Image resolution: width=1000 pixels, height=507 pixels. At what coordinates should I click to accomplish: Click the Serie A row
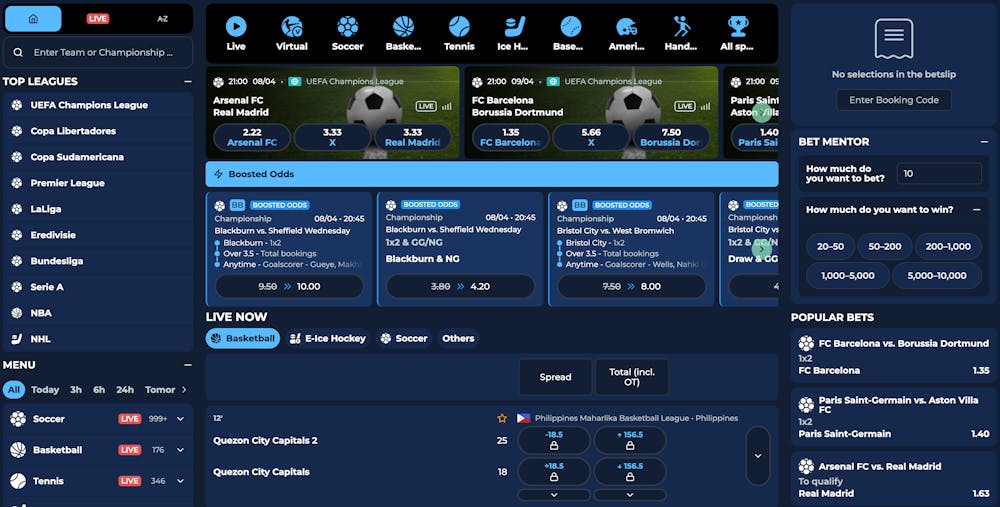(98, 287)
